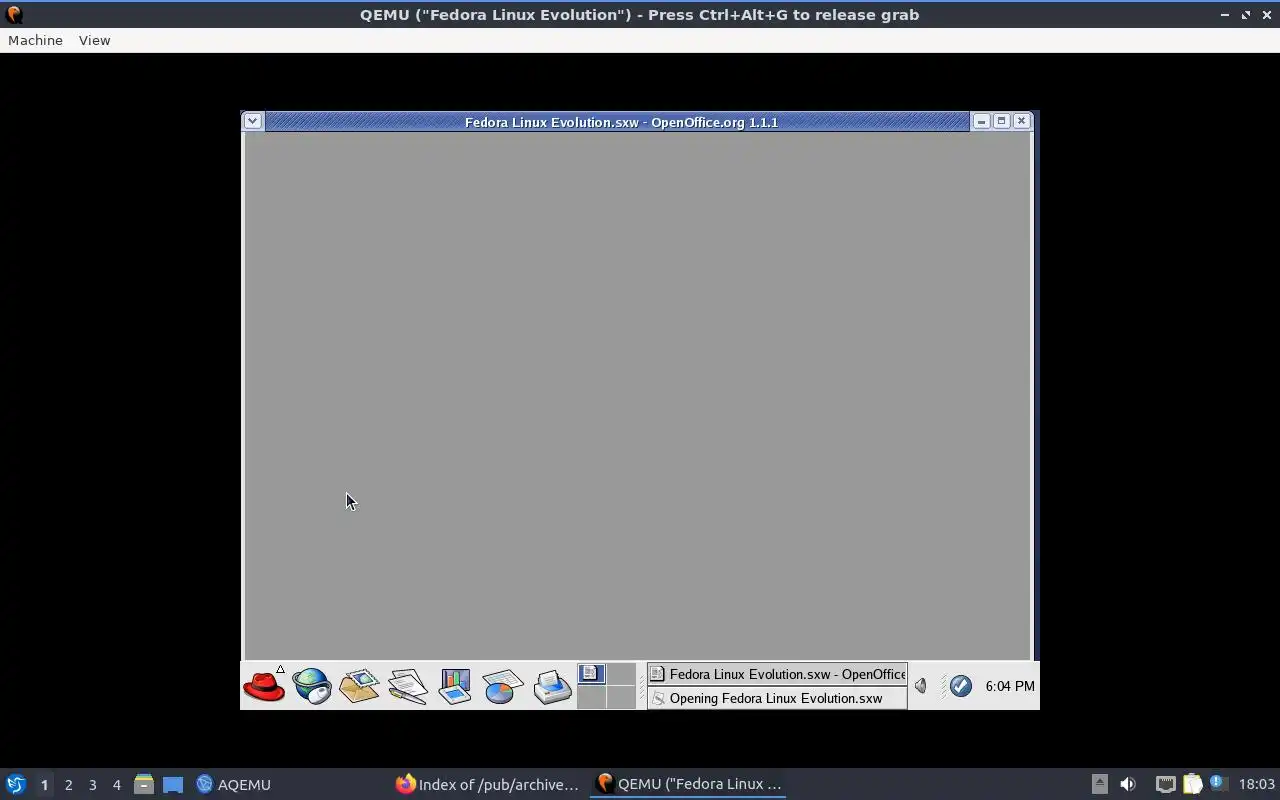
Task: Switch to the bottom-left workspace in pager
Action: click(x=591, y=697)
